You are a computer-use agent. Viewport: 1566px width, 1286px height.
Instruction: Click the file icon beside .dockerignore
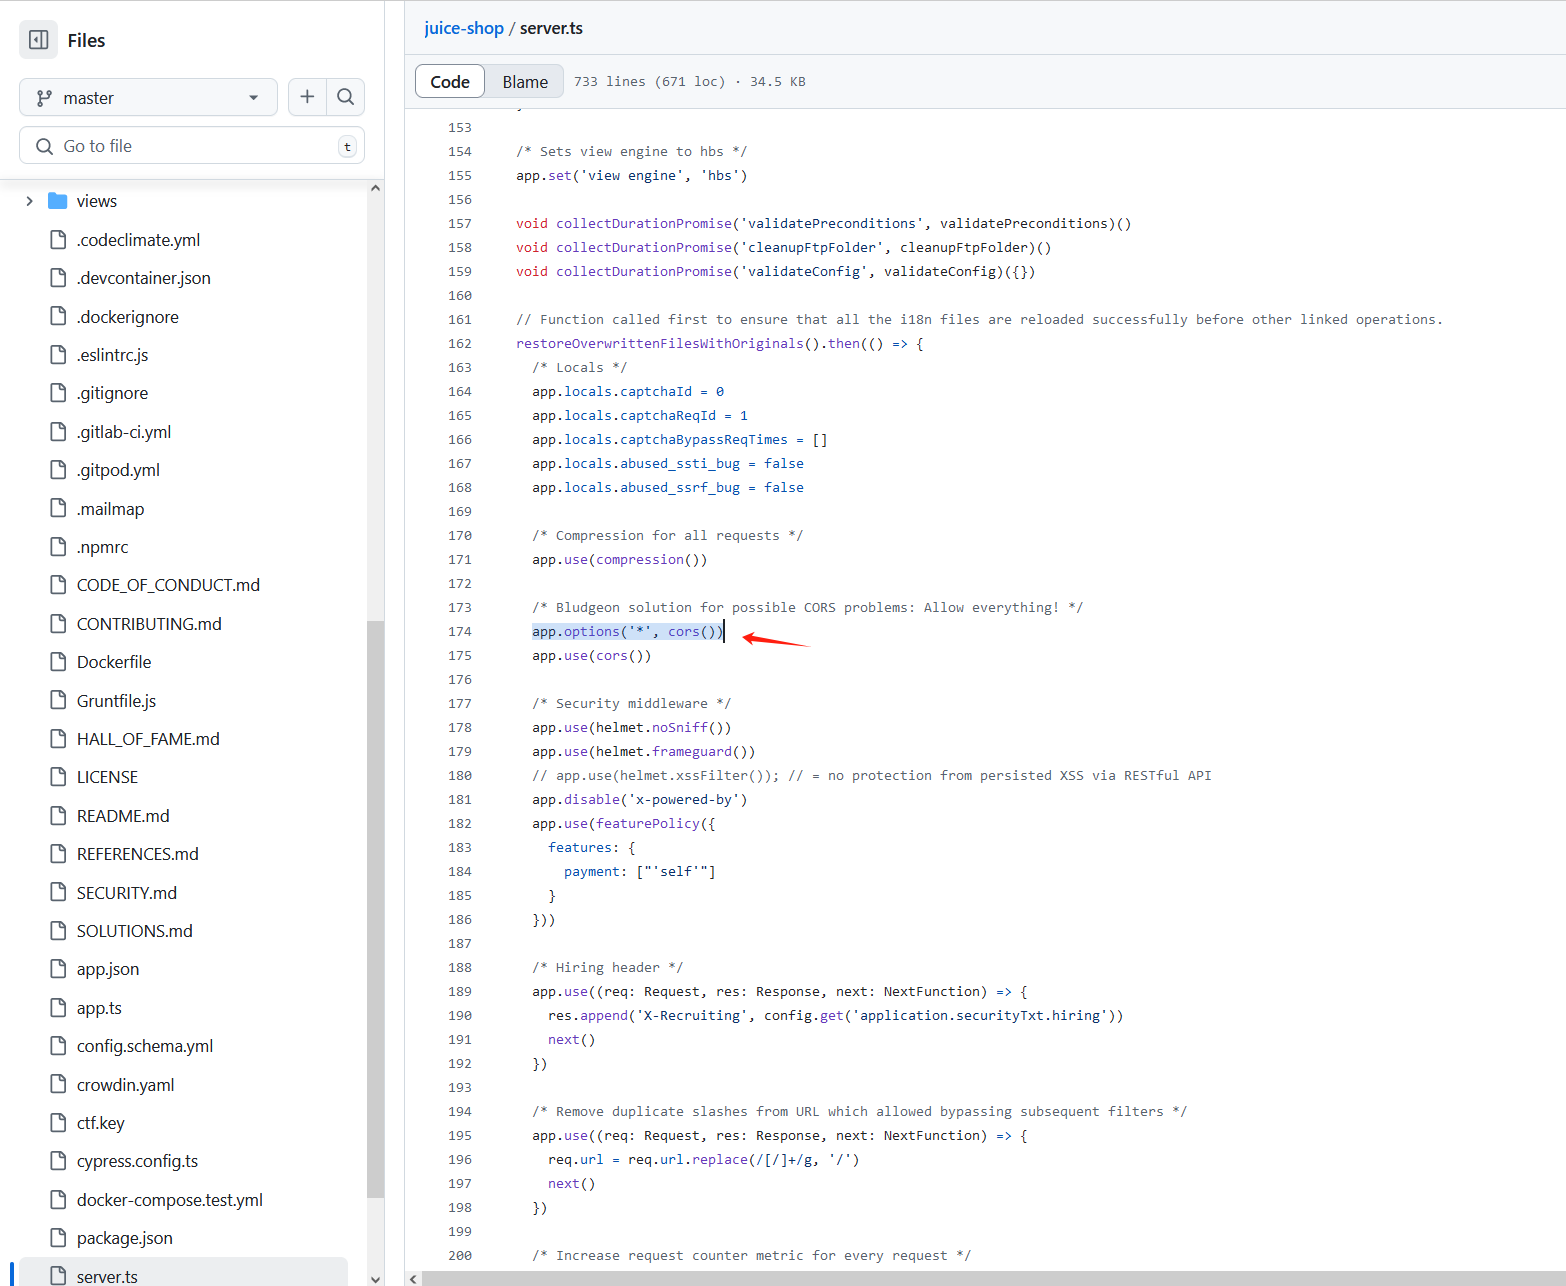click(58, 317)
